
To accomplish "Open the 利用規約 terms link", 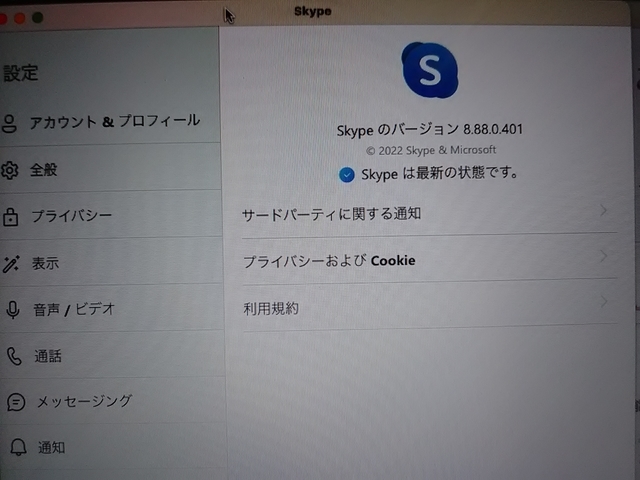I will point(430,305).
